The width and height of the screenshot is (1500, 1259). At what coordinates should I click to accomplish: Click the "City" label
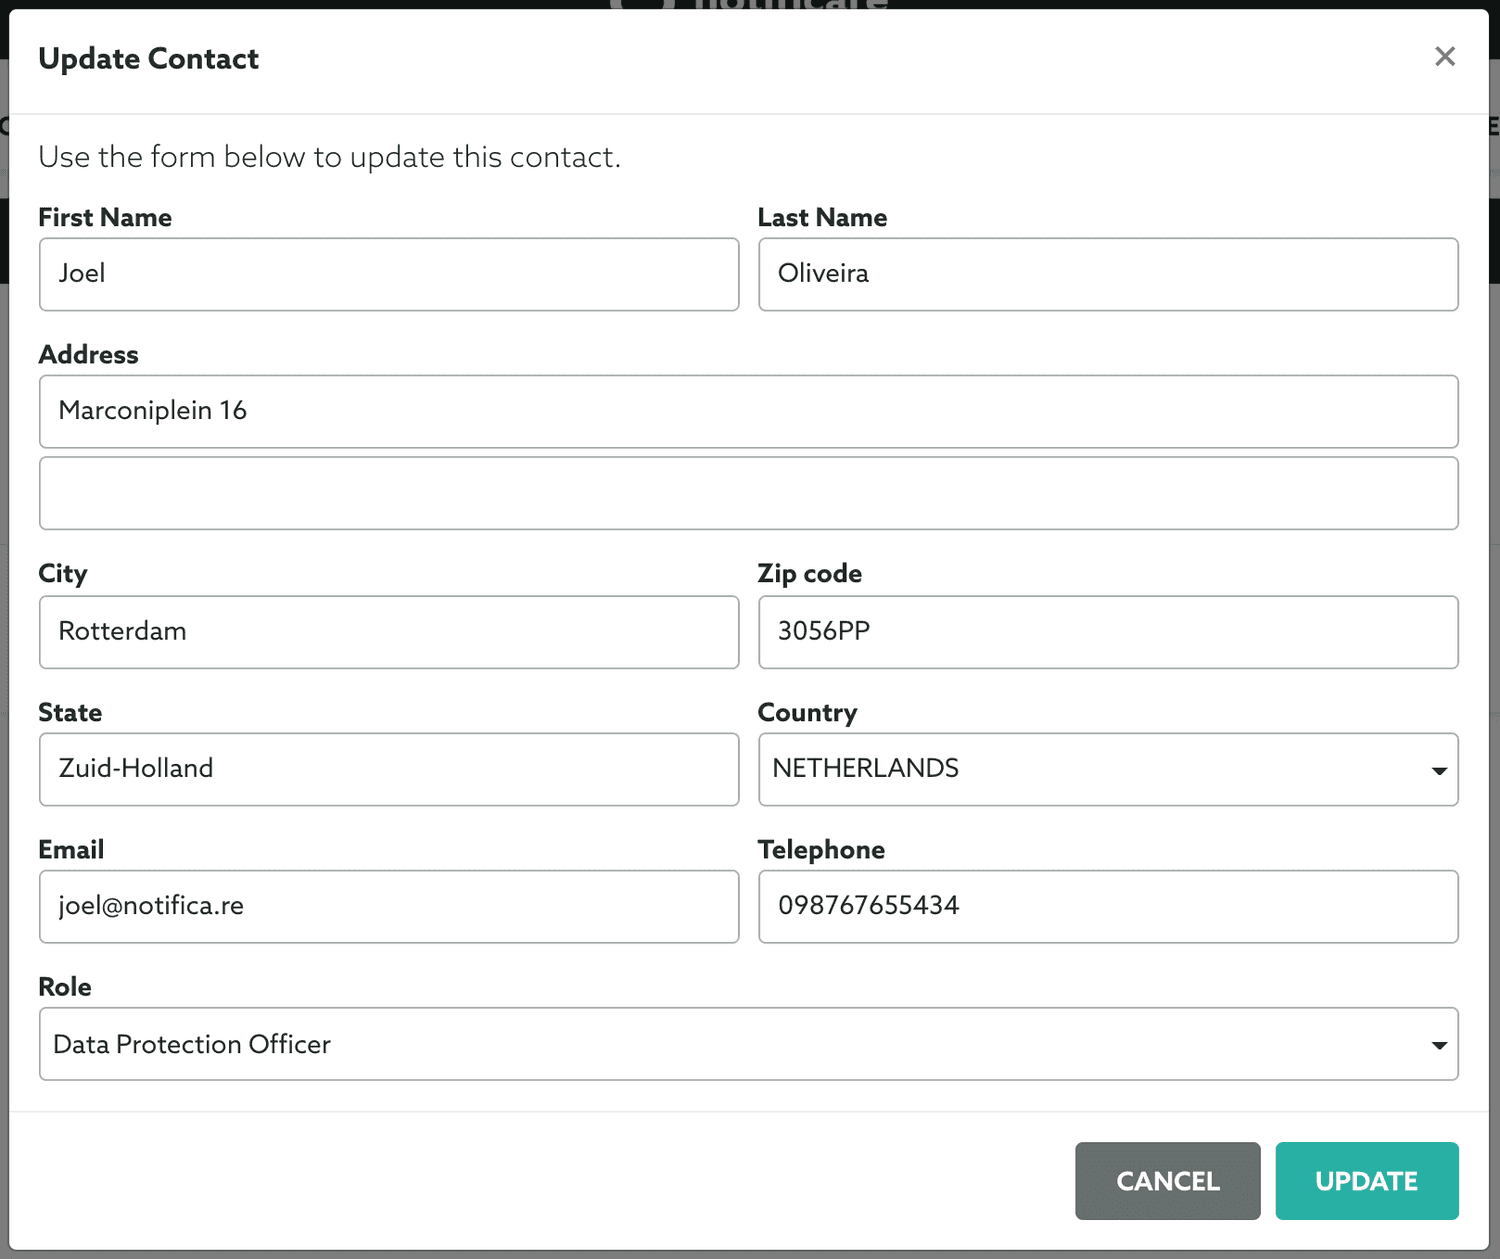pos(63,573)
